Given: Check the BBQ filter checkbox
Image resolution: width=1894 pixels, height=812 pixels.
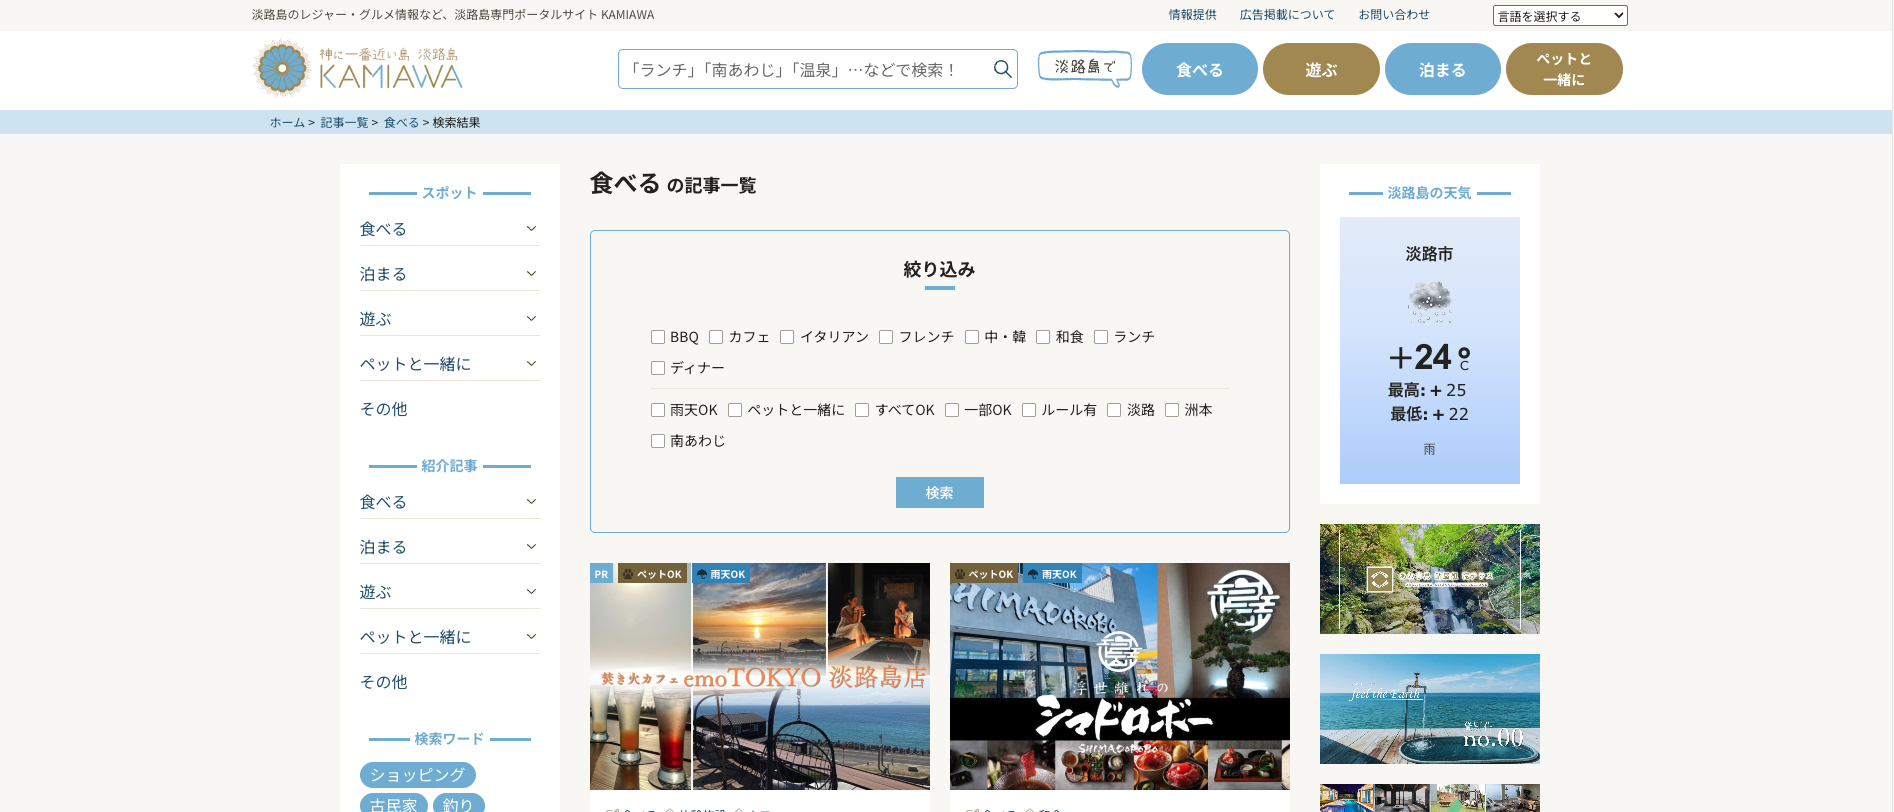Looking at the screenshot, I should pyautogui.click(x=658, y=337).
